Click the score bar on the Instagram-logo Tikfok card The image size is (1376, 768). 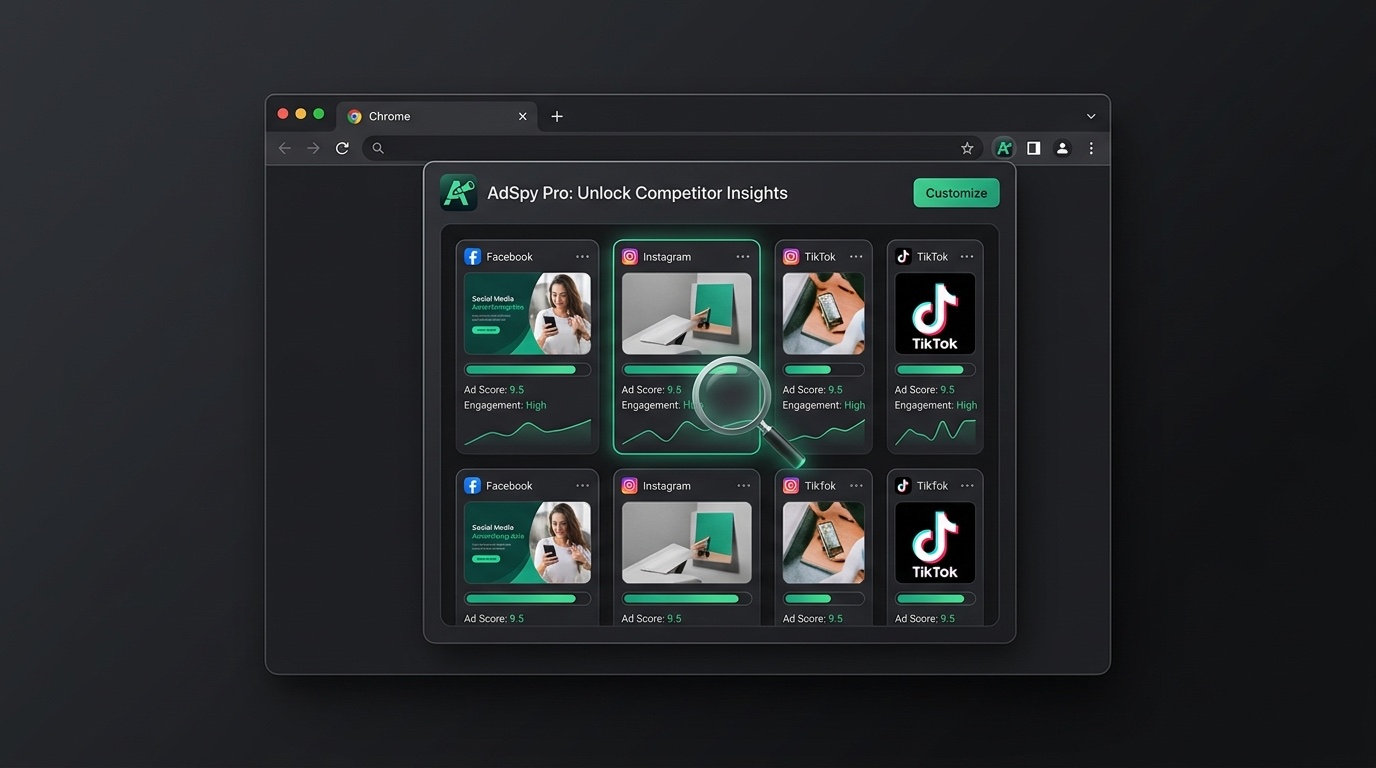click(824, 599)
